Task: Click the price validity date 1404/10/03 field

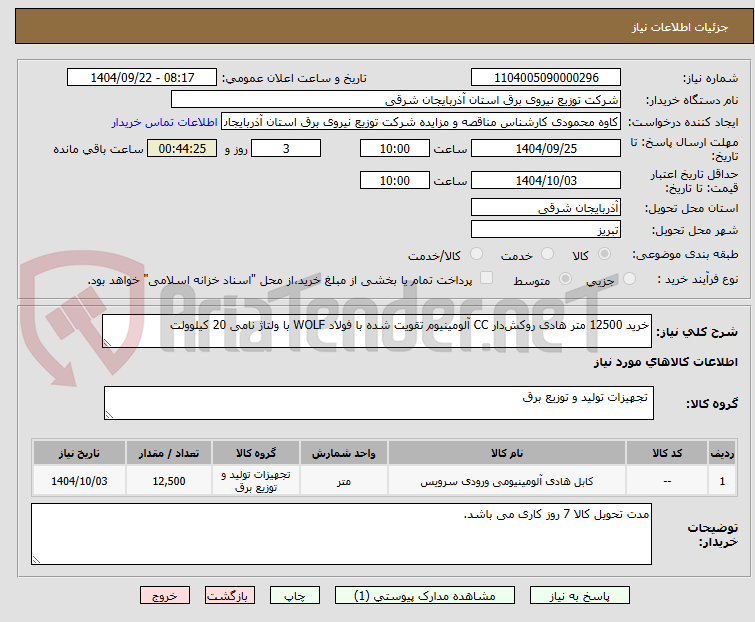Action: pos(546,181)
